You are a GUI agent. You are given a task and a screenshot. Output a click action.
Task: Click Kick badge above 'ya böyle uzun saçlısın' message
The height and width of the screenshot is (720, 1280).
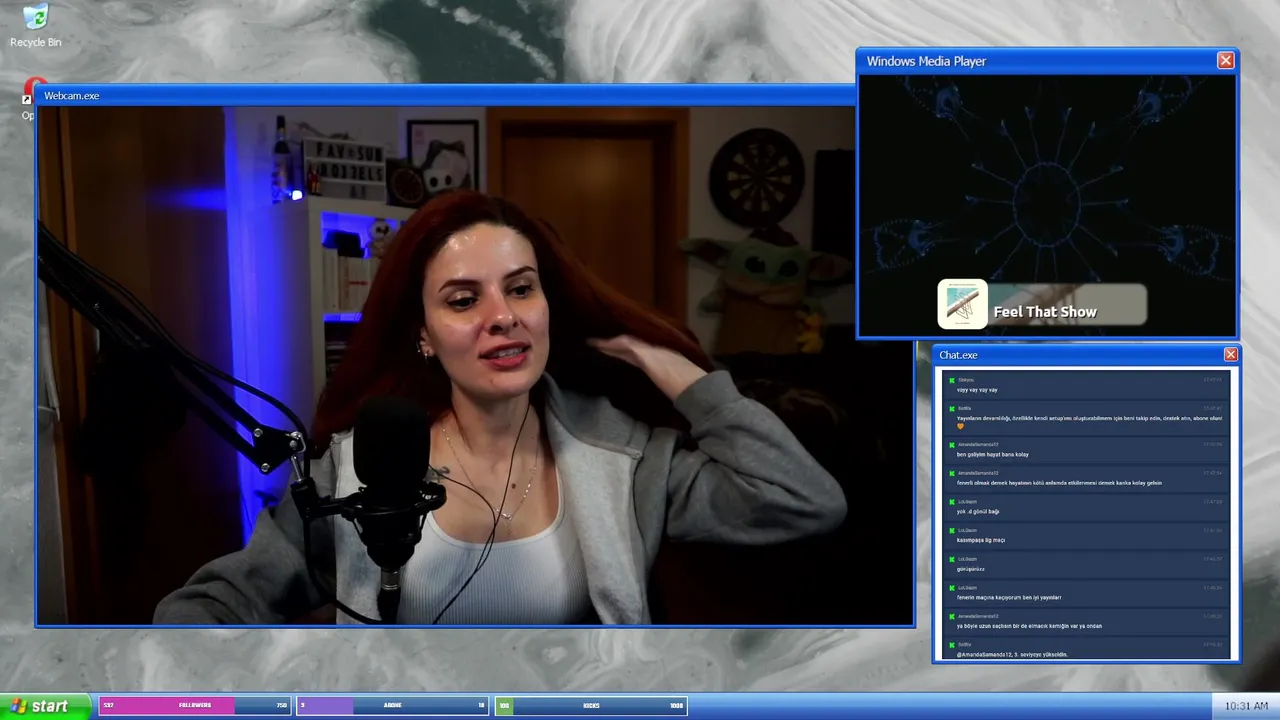coord(952,616)
